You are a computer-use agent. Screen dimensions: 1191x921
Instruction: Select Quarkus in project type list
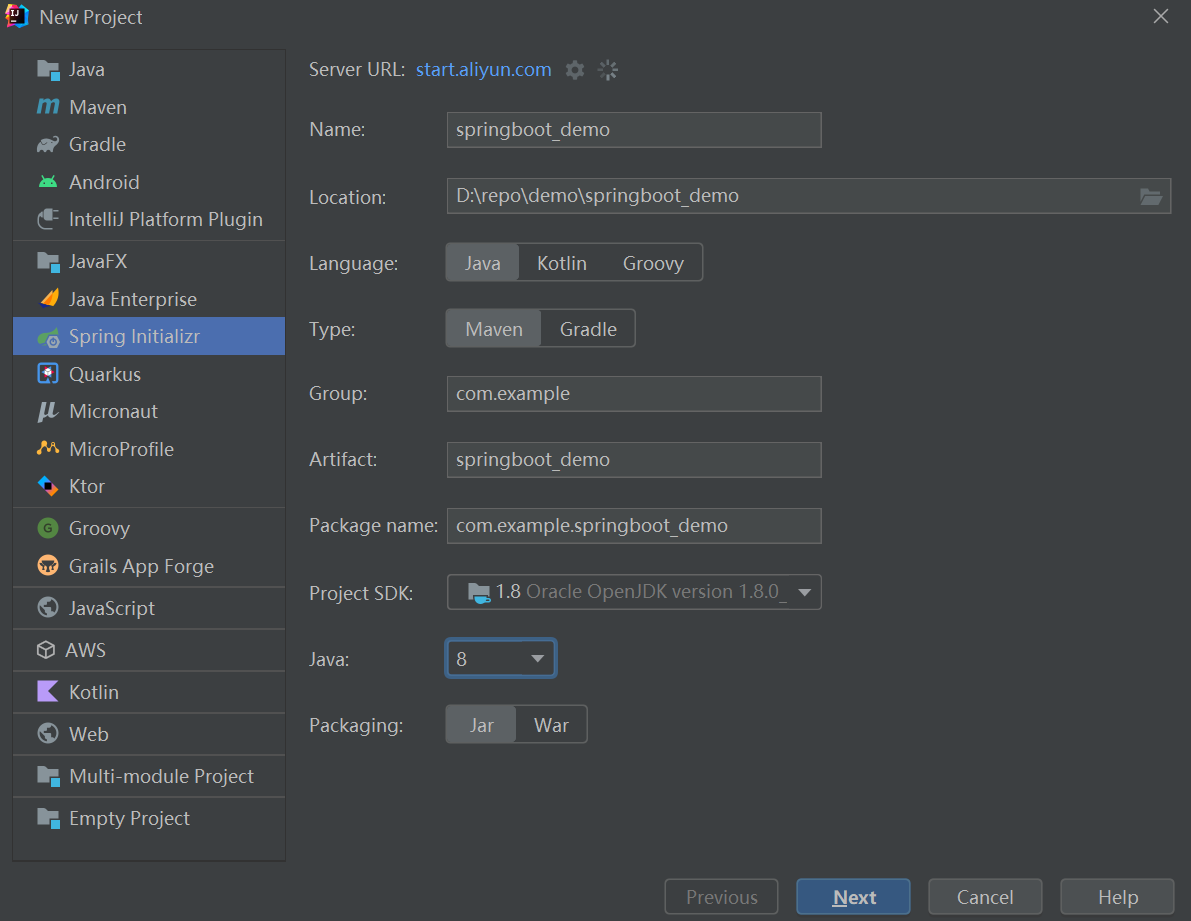tap(149, 374)
